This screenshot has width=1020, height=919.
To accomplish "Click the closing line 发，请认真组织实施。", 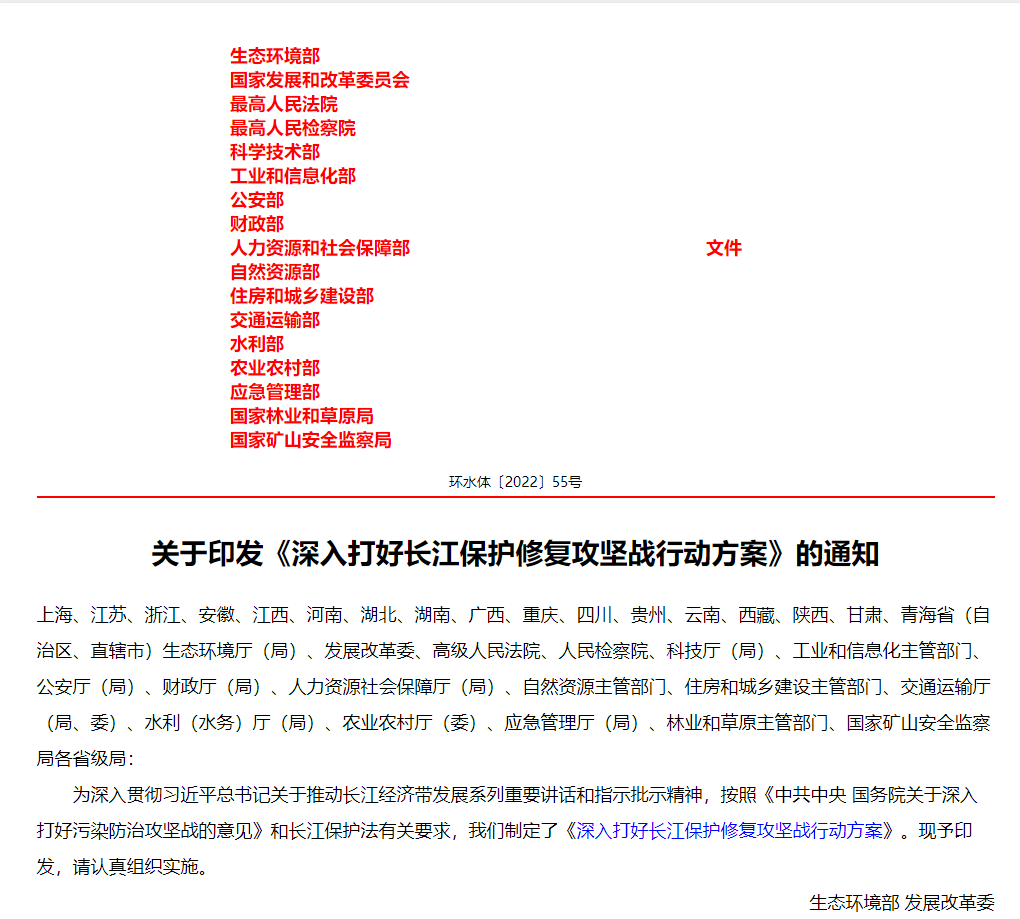I will click(122, 867).
